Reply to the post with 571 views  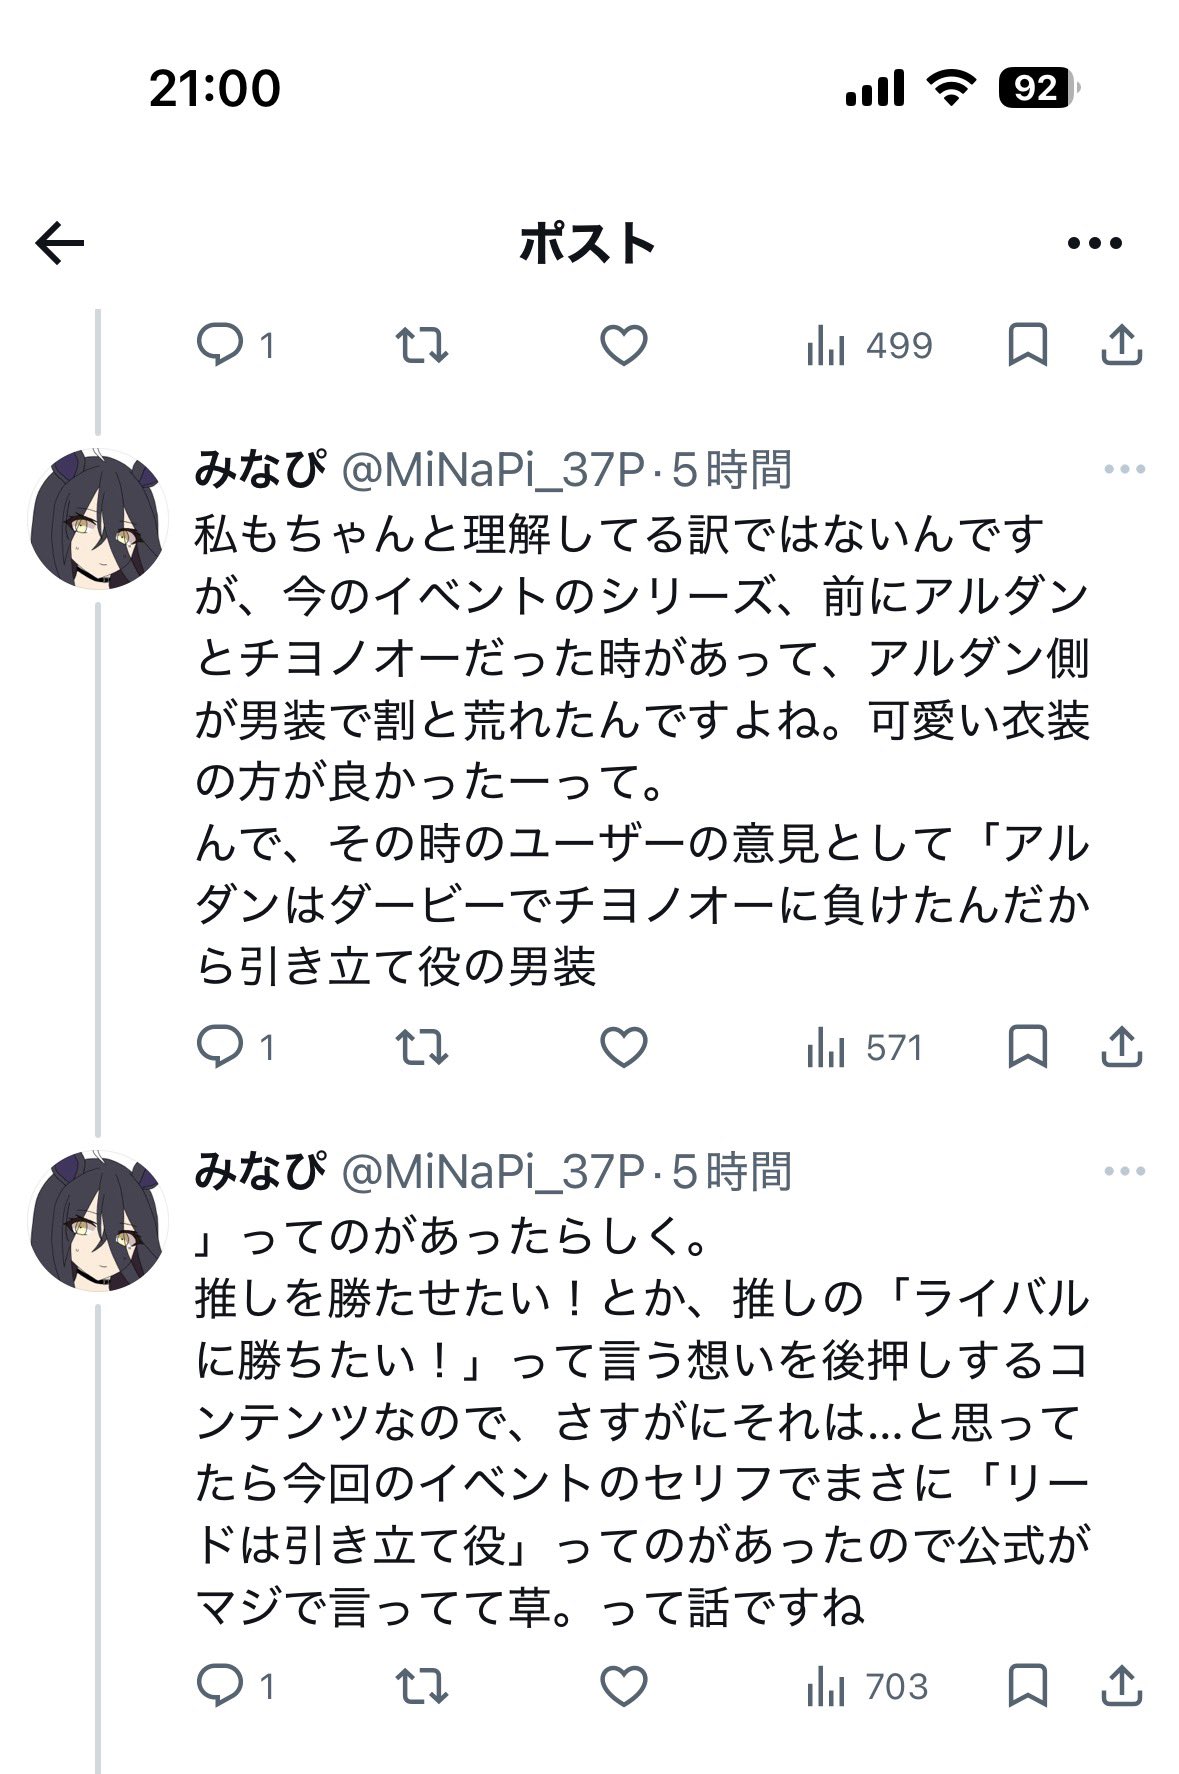pos(220,1047)
